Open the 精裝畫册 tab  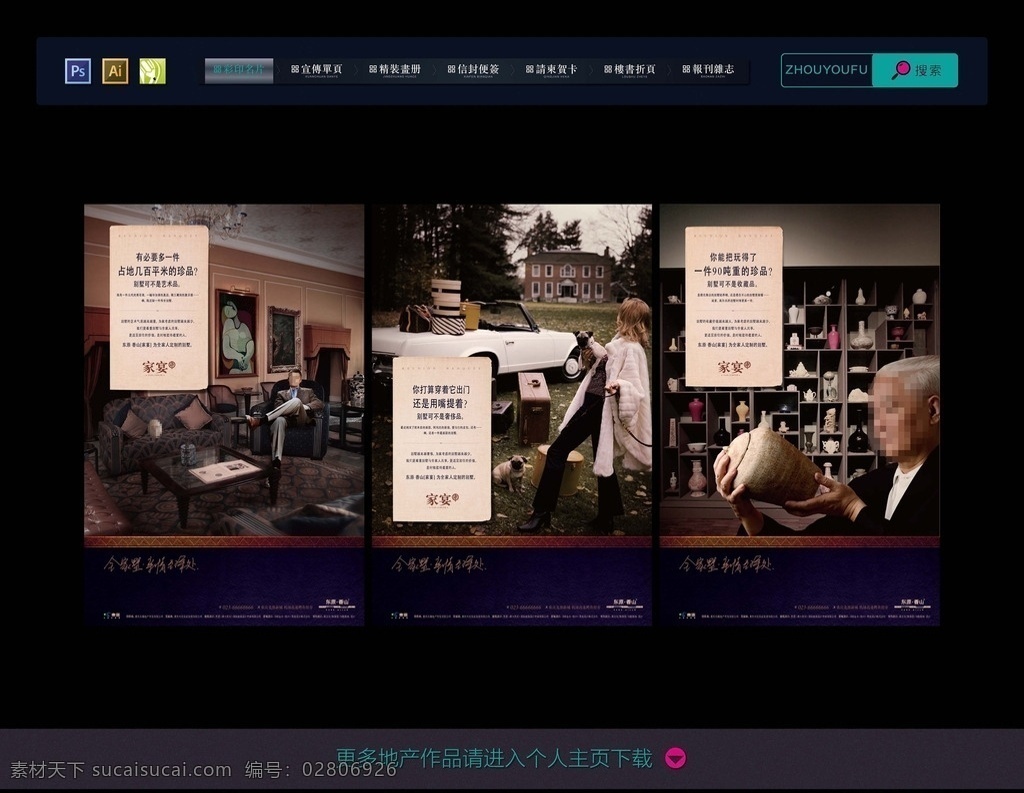click(x=395, y=70)
